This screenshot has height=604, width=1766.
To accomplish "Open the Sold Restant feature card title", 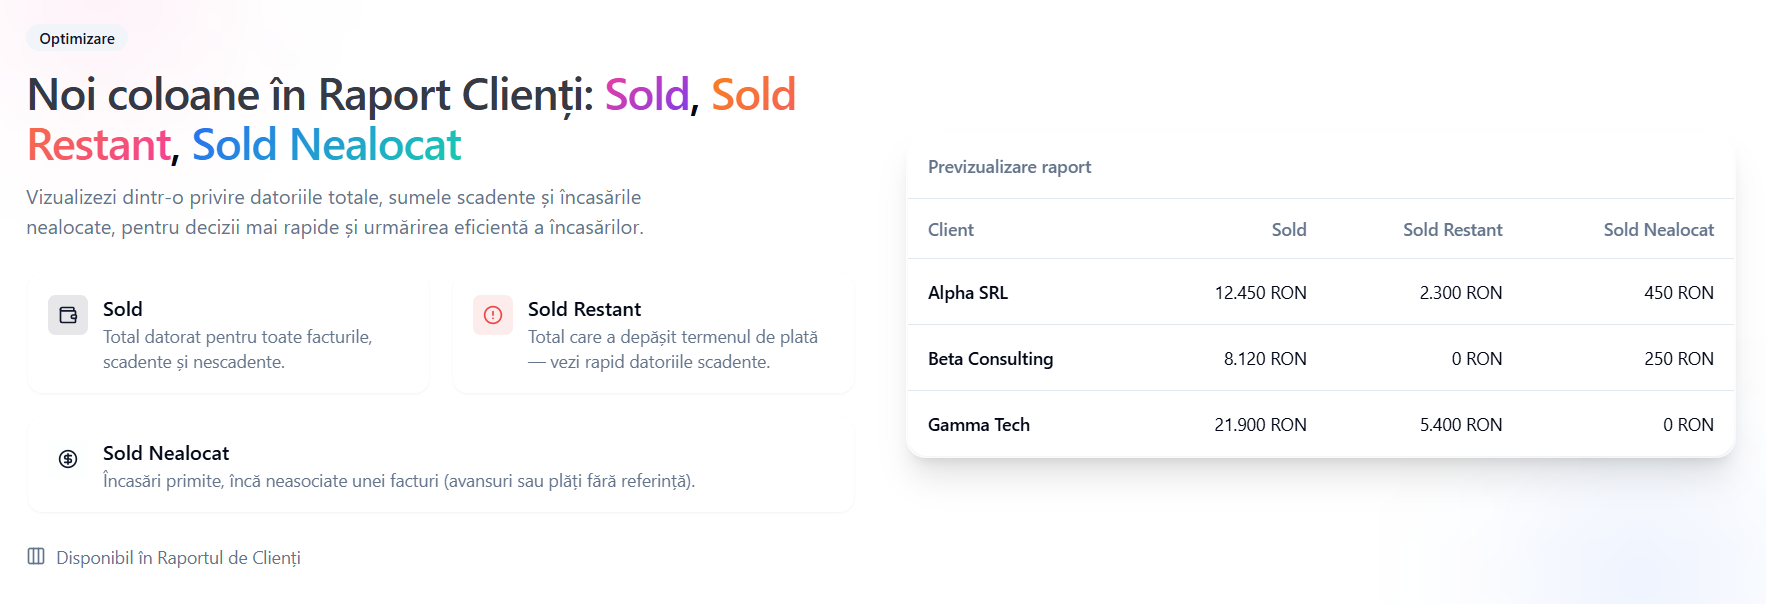I will click(584, 309).
